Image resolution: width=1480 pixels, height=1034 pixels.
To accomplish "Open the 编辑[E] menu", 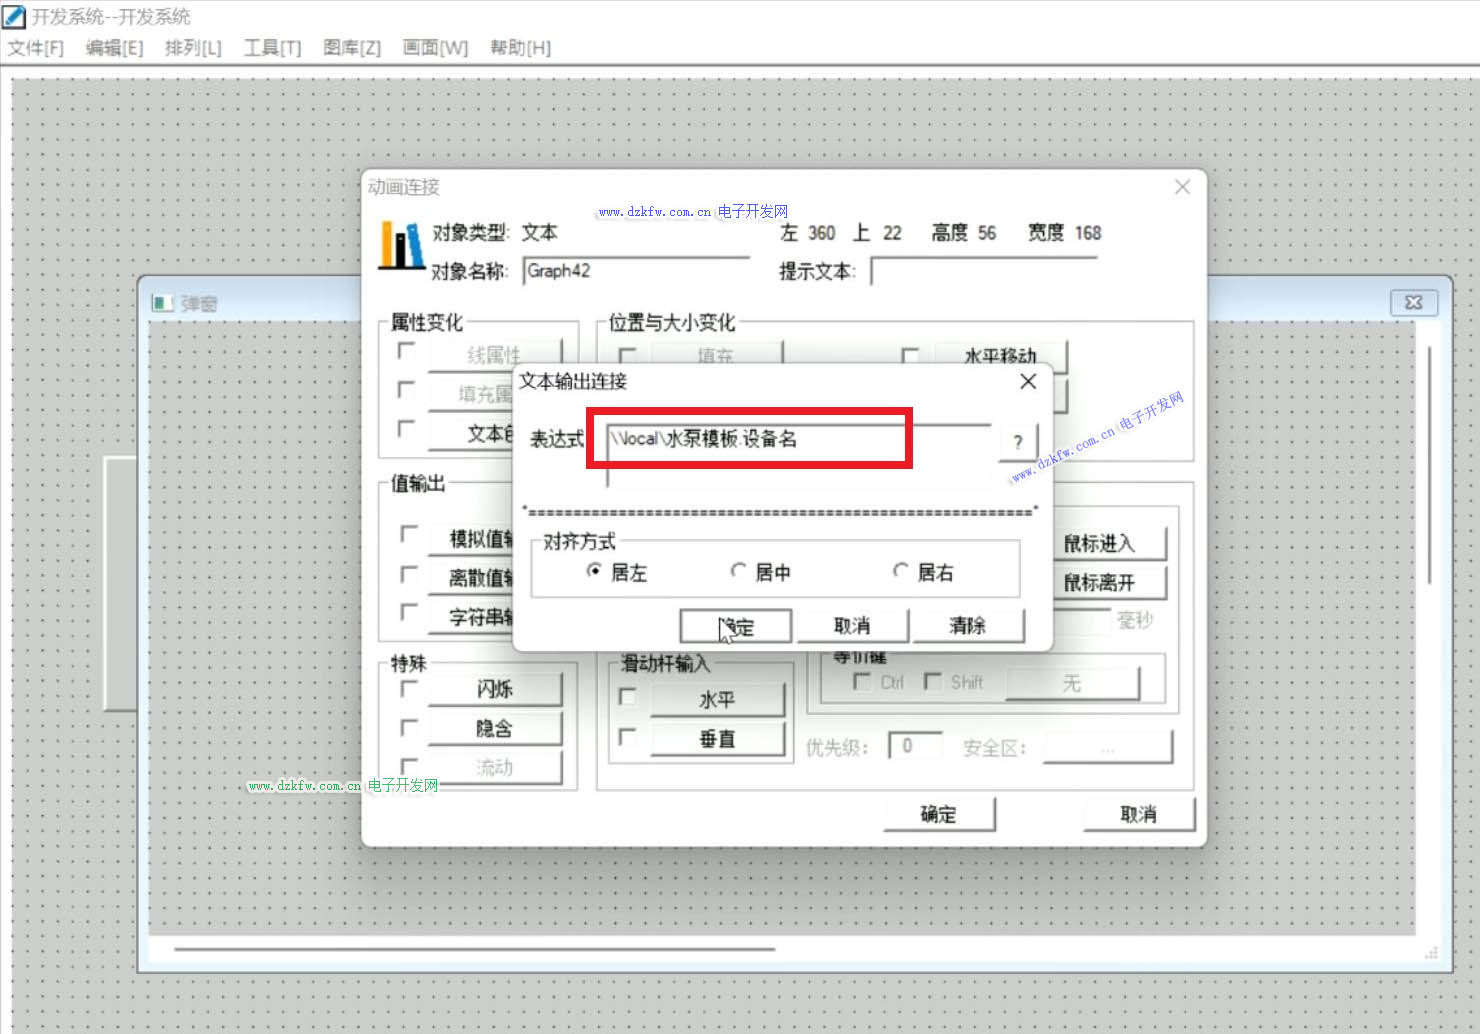I will [114, 48].
